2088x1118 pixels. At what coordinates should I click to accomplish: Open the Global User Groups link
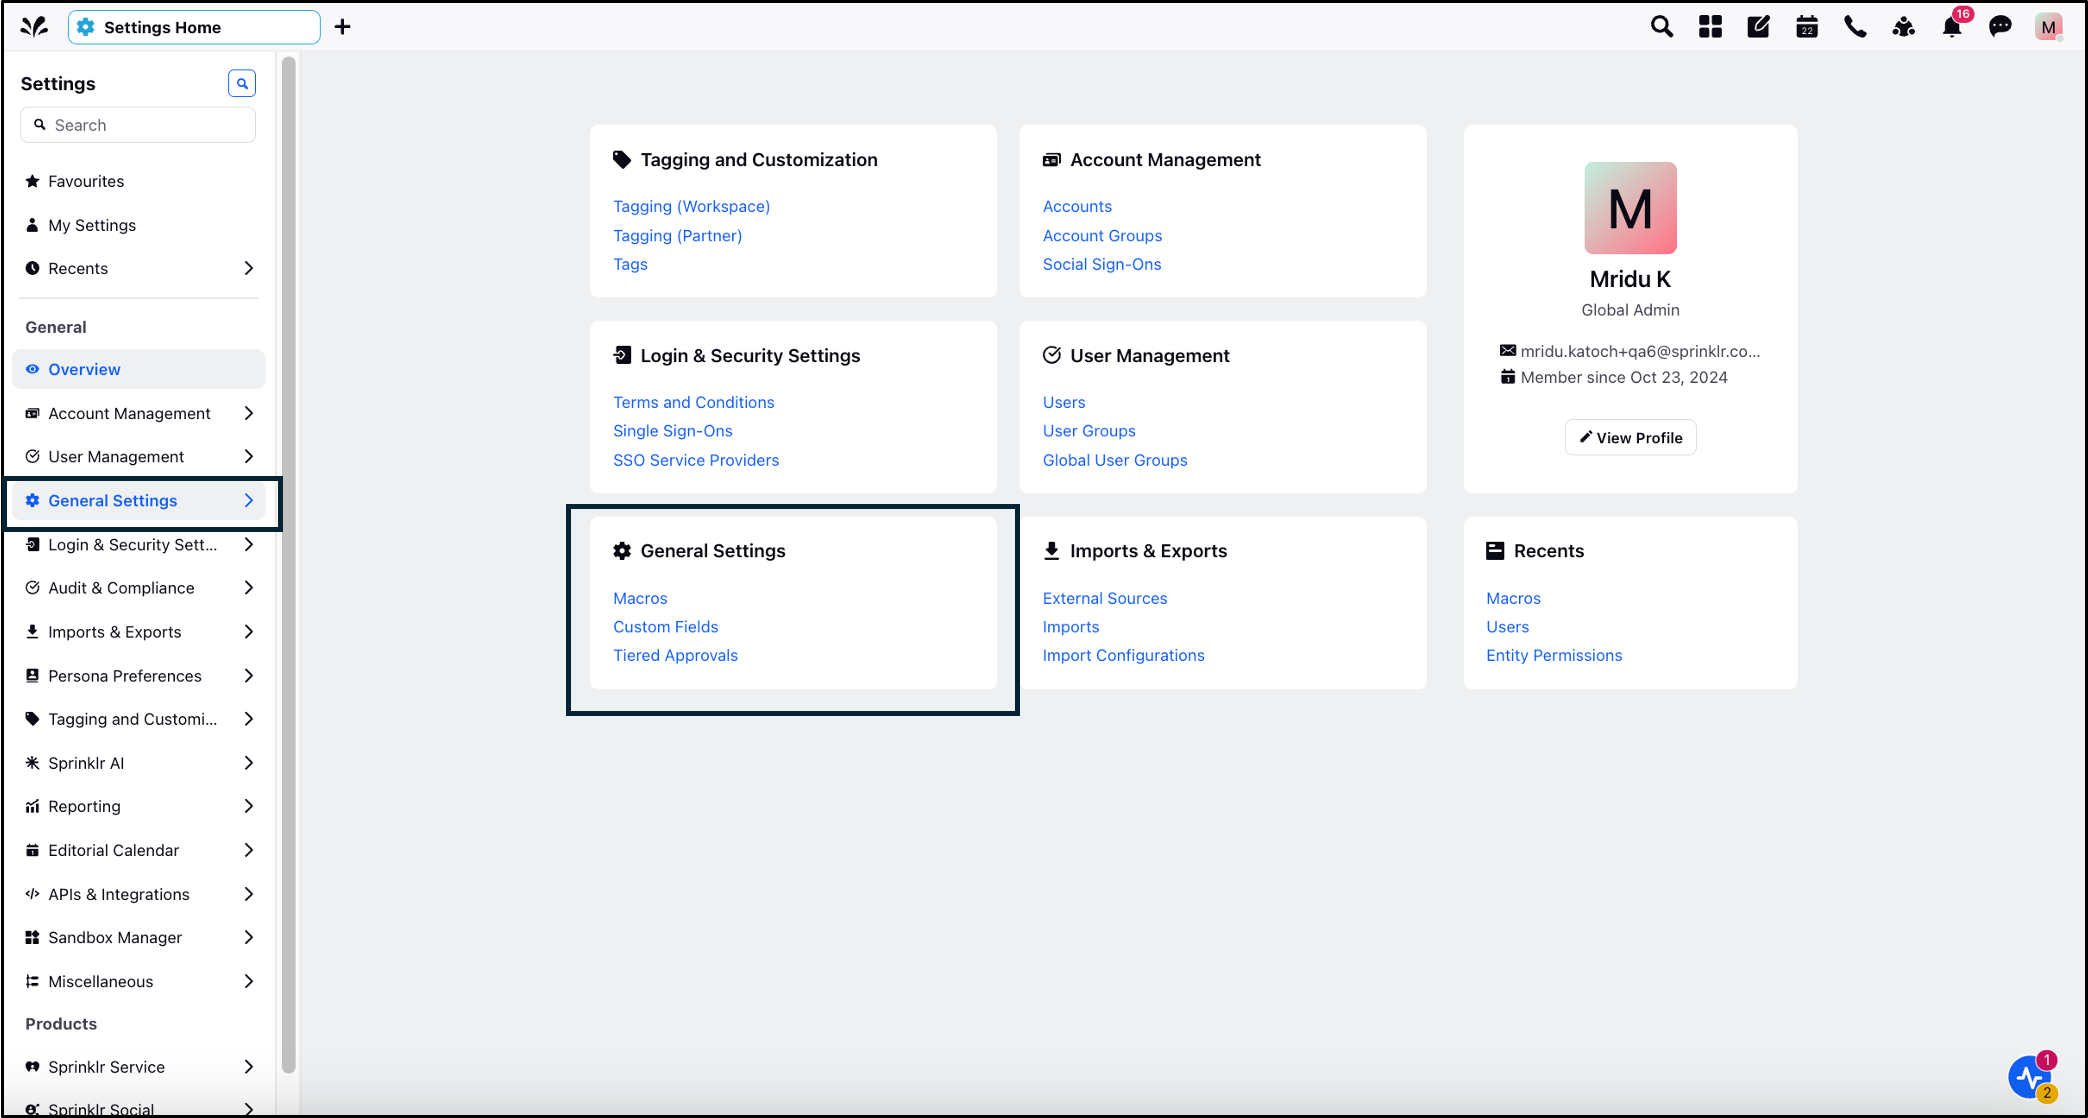click(1115, 460)
